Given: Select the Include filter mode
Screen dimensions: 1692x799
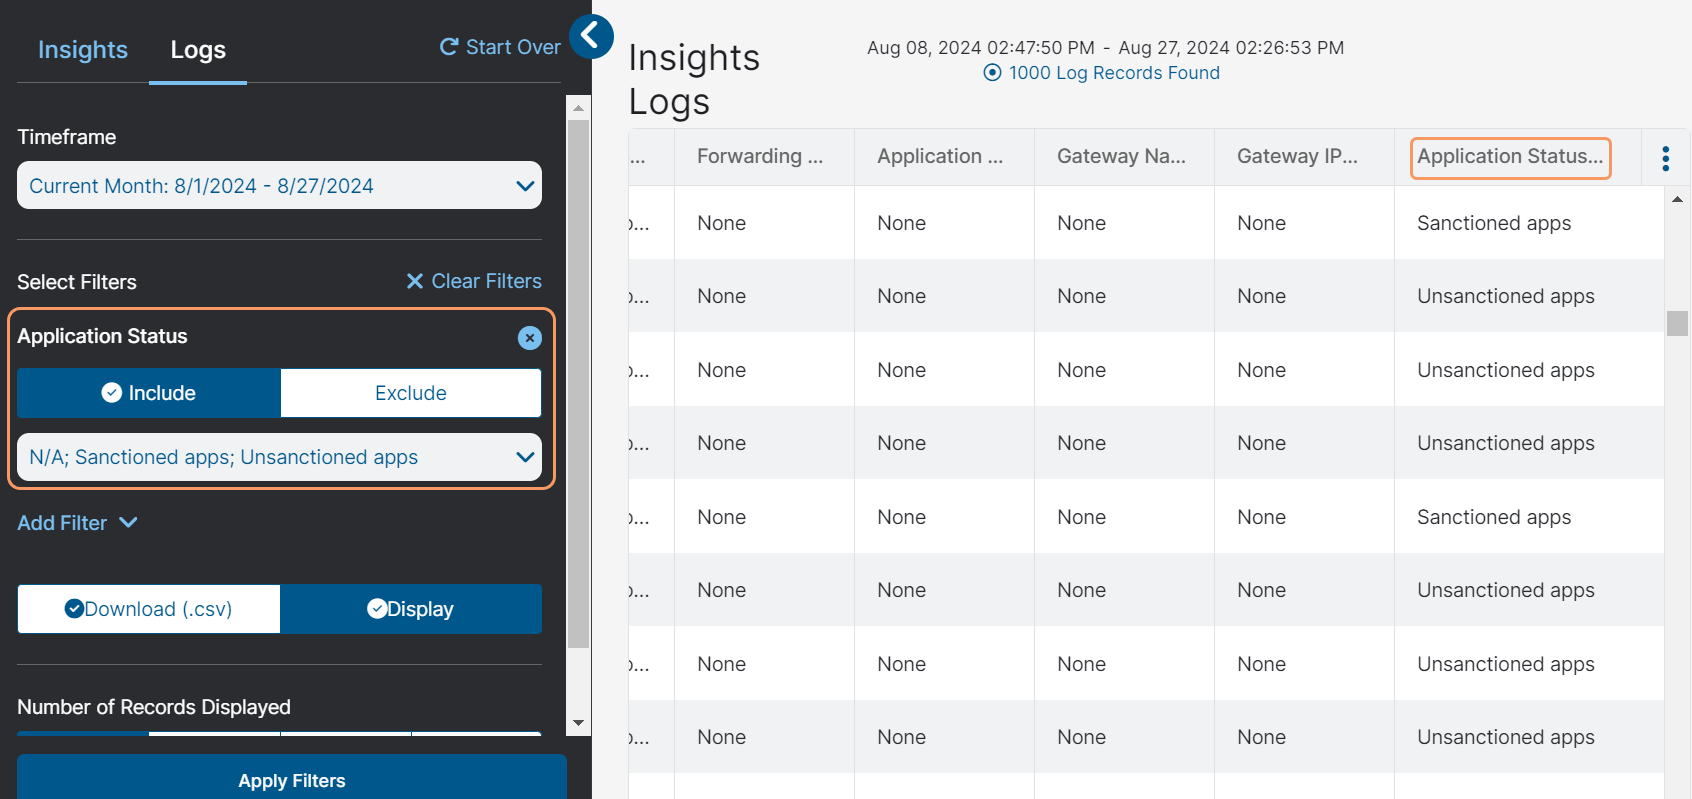Looking at the screenshot, I should tap(149, 393).
